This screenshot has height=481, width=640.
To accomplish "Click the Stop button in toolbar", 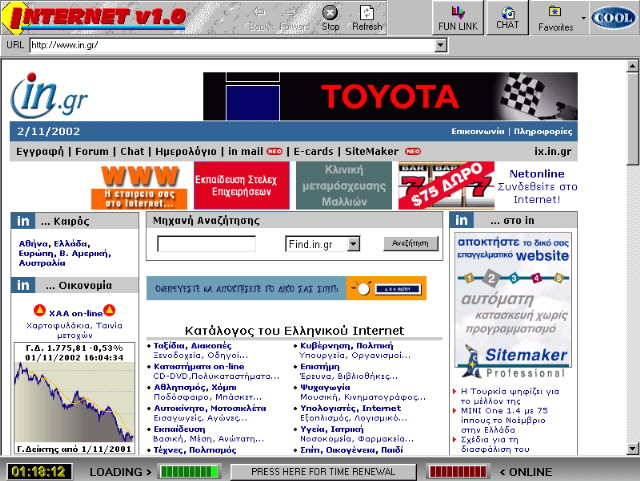I will (x=330, y=17).
